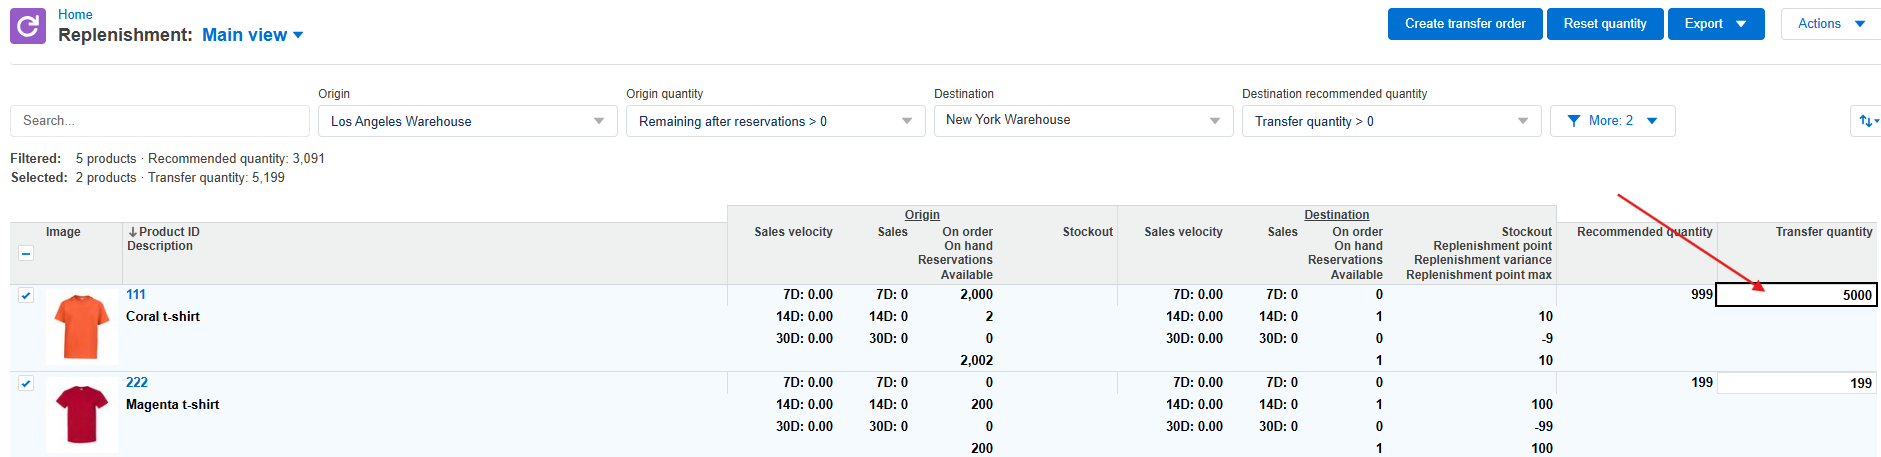Click origin available value 2,002
Viewport: 1881px width, 457px height.
pos(976,361)
